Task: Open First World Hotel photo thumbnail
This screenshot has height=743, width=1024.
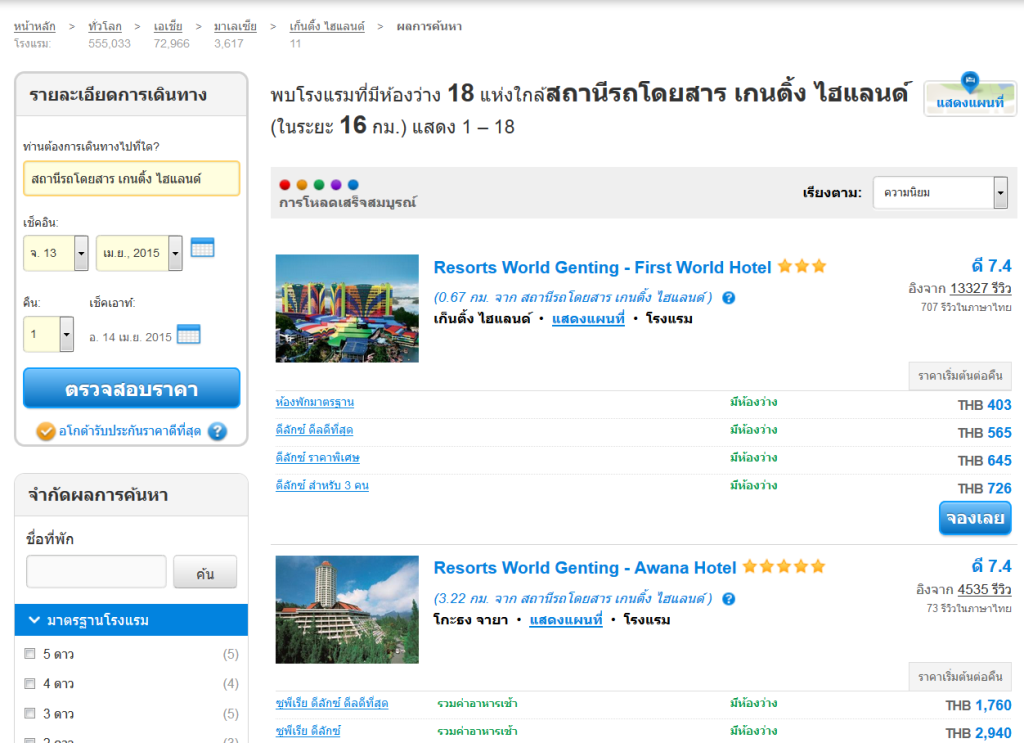Action: pos(347,308)
